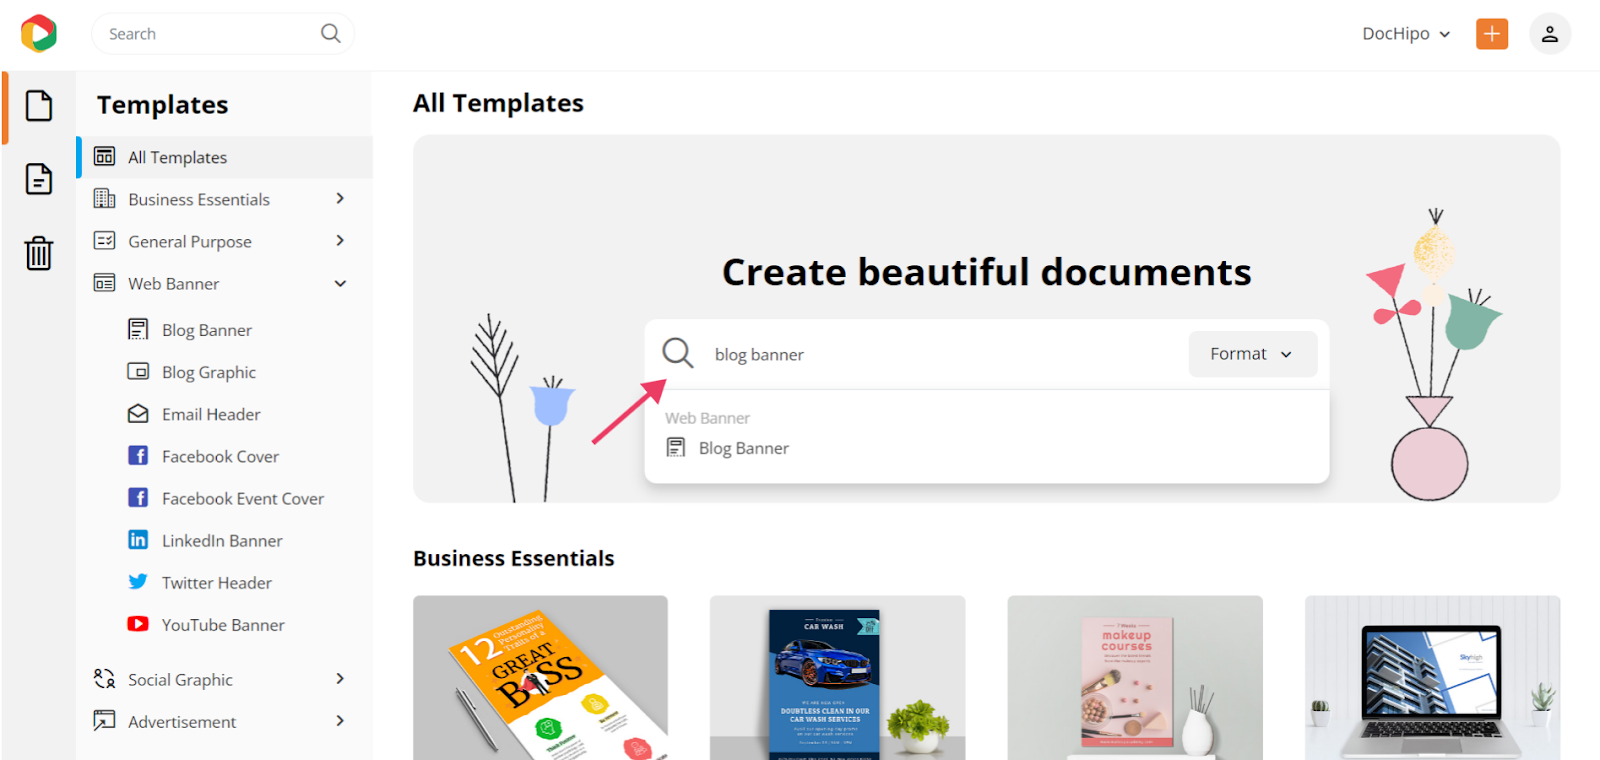Open the laptop Skyhigh template thumbnail

pos(1432,678)
